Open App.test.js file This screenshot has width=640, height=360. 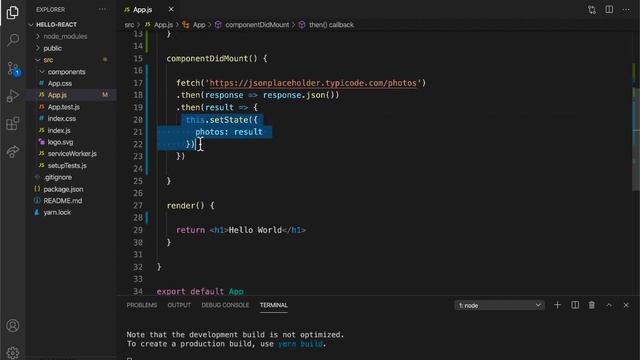point(63,107)
